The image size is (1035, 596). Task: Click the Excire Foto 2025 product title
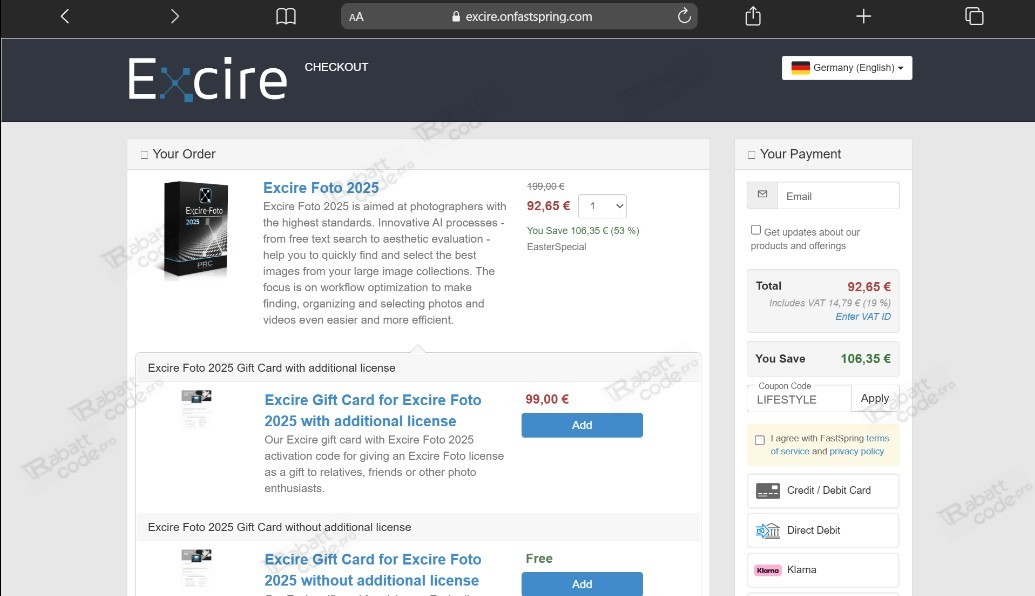point(321,187)
